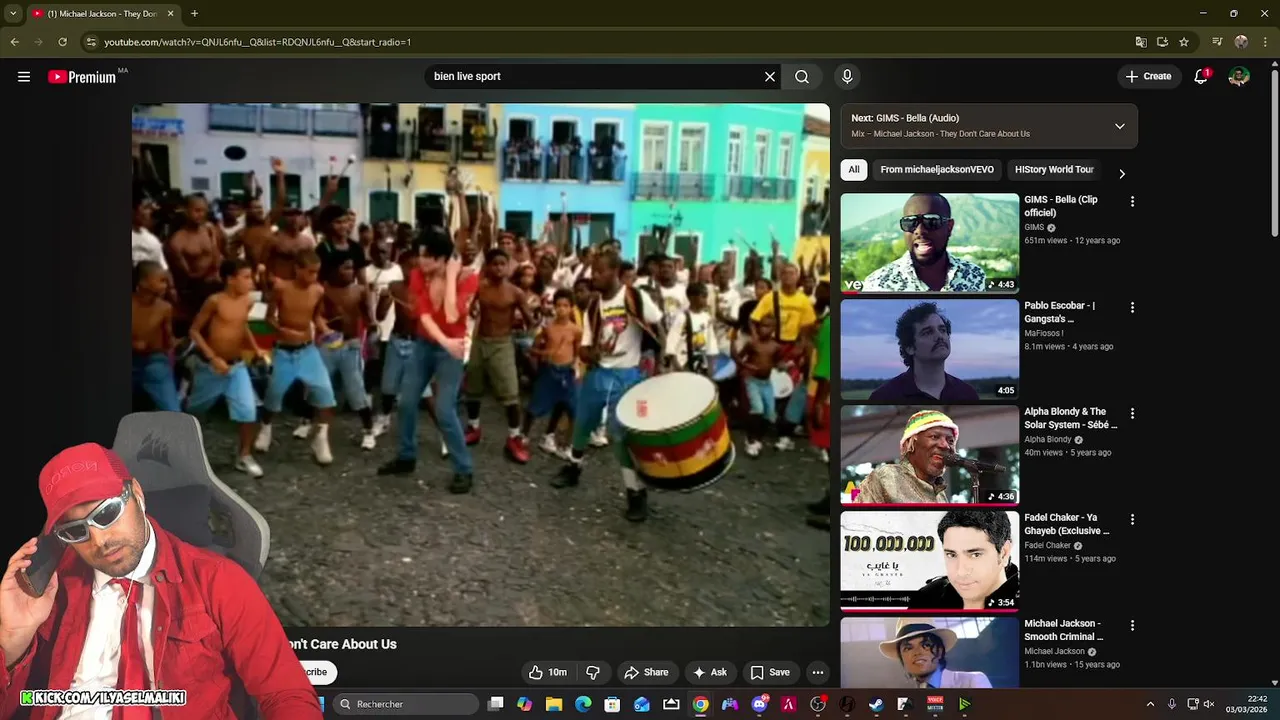This screenshot has height=720, width=1280.
Task: Open GIMS - Bella (Clip officiel) title
Action: coord(1060,206)
